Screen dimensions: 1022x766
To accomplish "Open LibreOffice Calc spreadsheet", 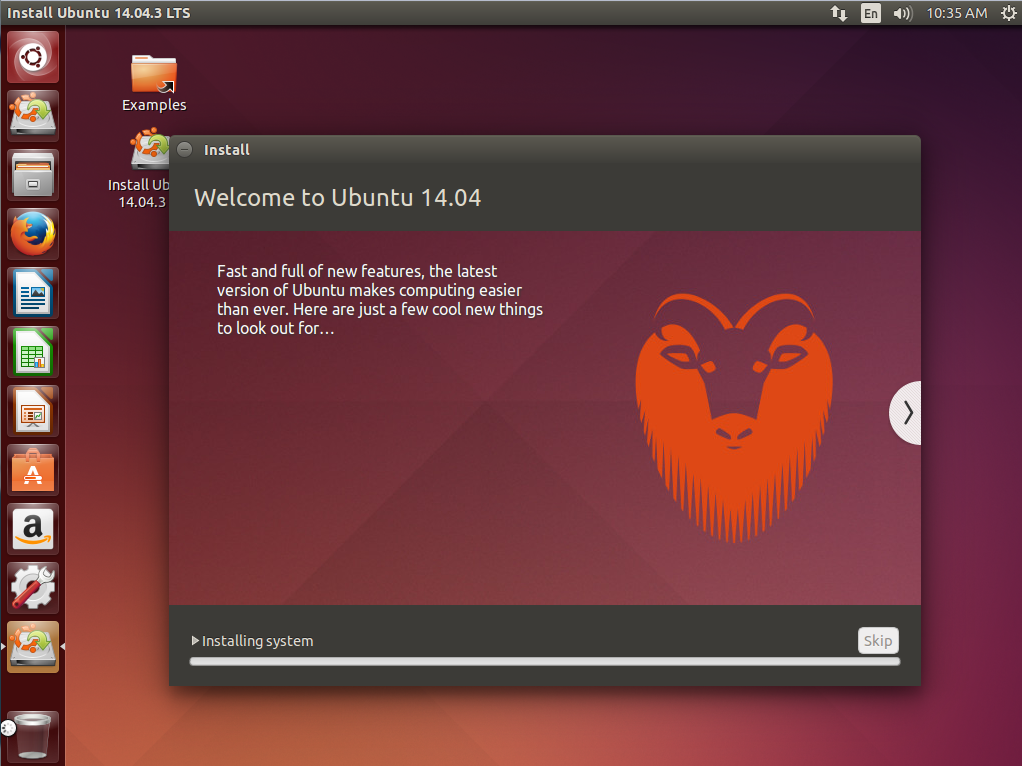I will (x=33, y=352).
